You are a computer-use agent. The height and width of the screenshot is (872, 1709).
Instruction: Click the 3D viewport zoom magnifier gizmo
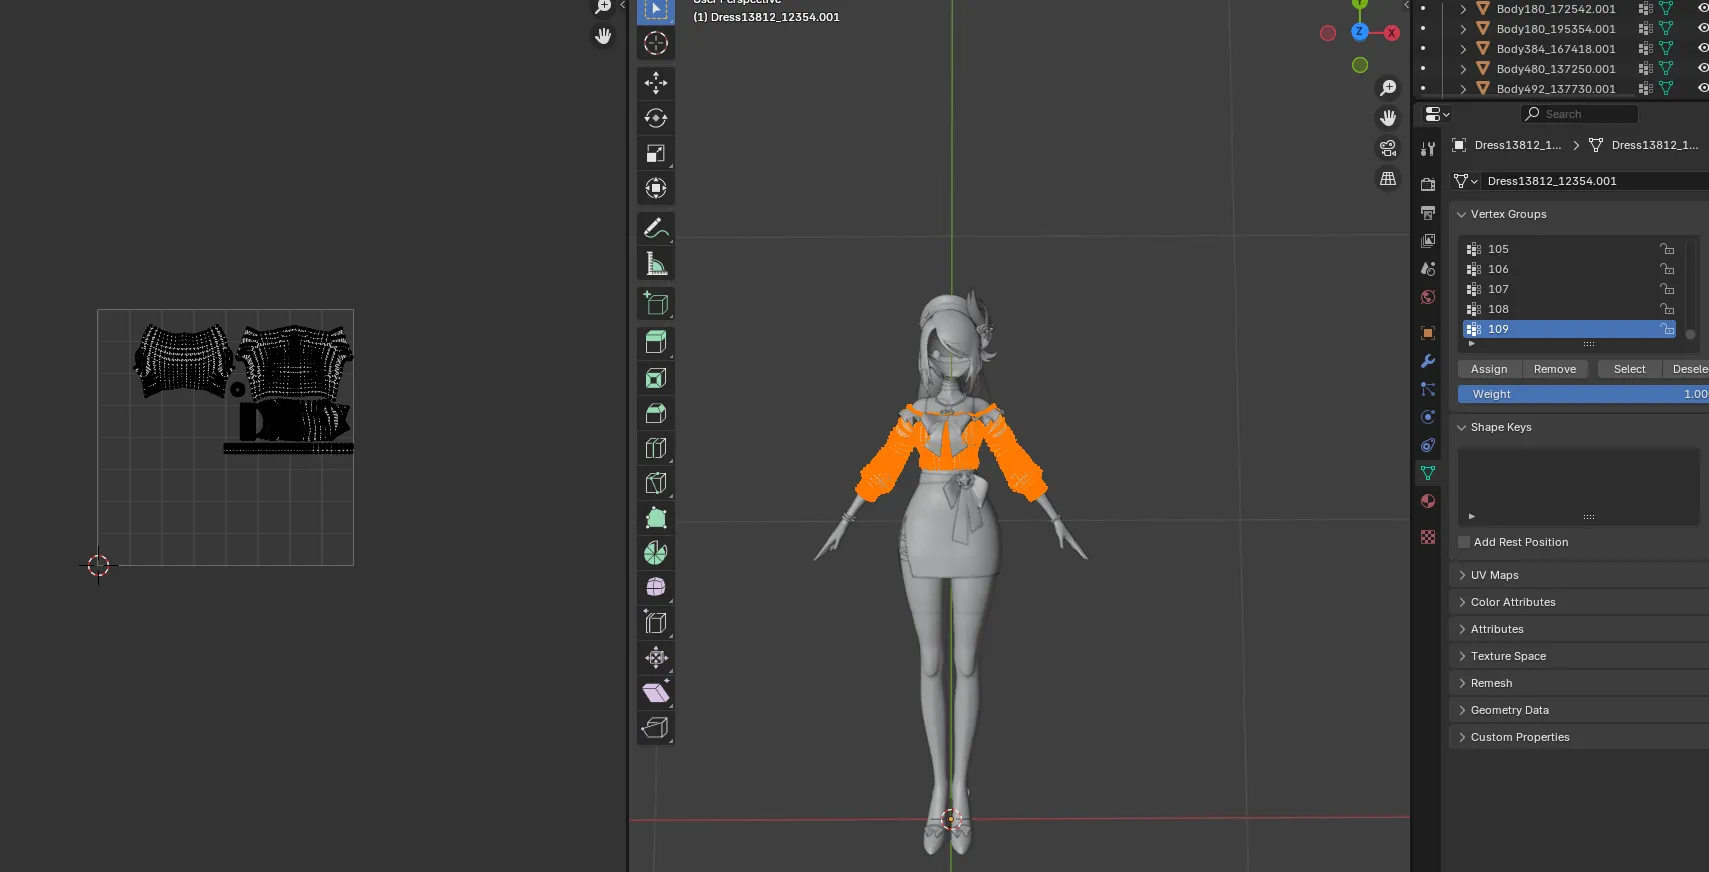coord(1388,88)
